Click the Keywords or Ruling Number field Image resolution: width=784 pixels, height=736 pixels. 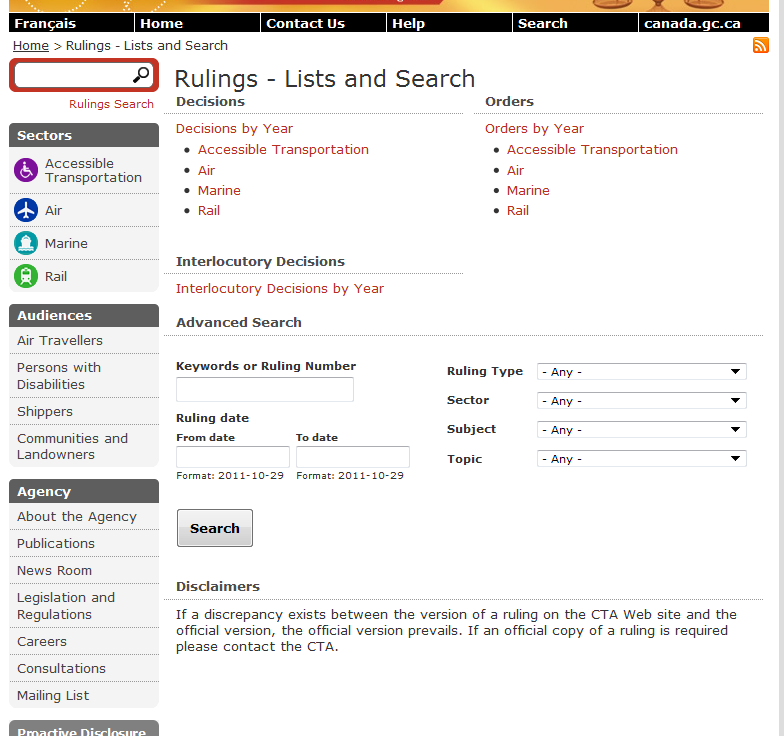tap(265, 390)
